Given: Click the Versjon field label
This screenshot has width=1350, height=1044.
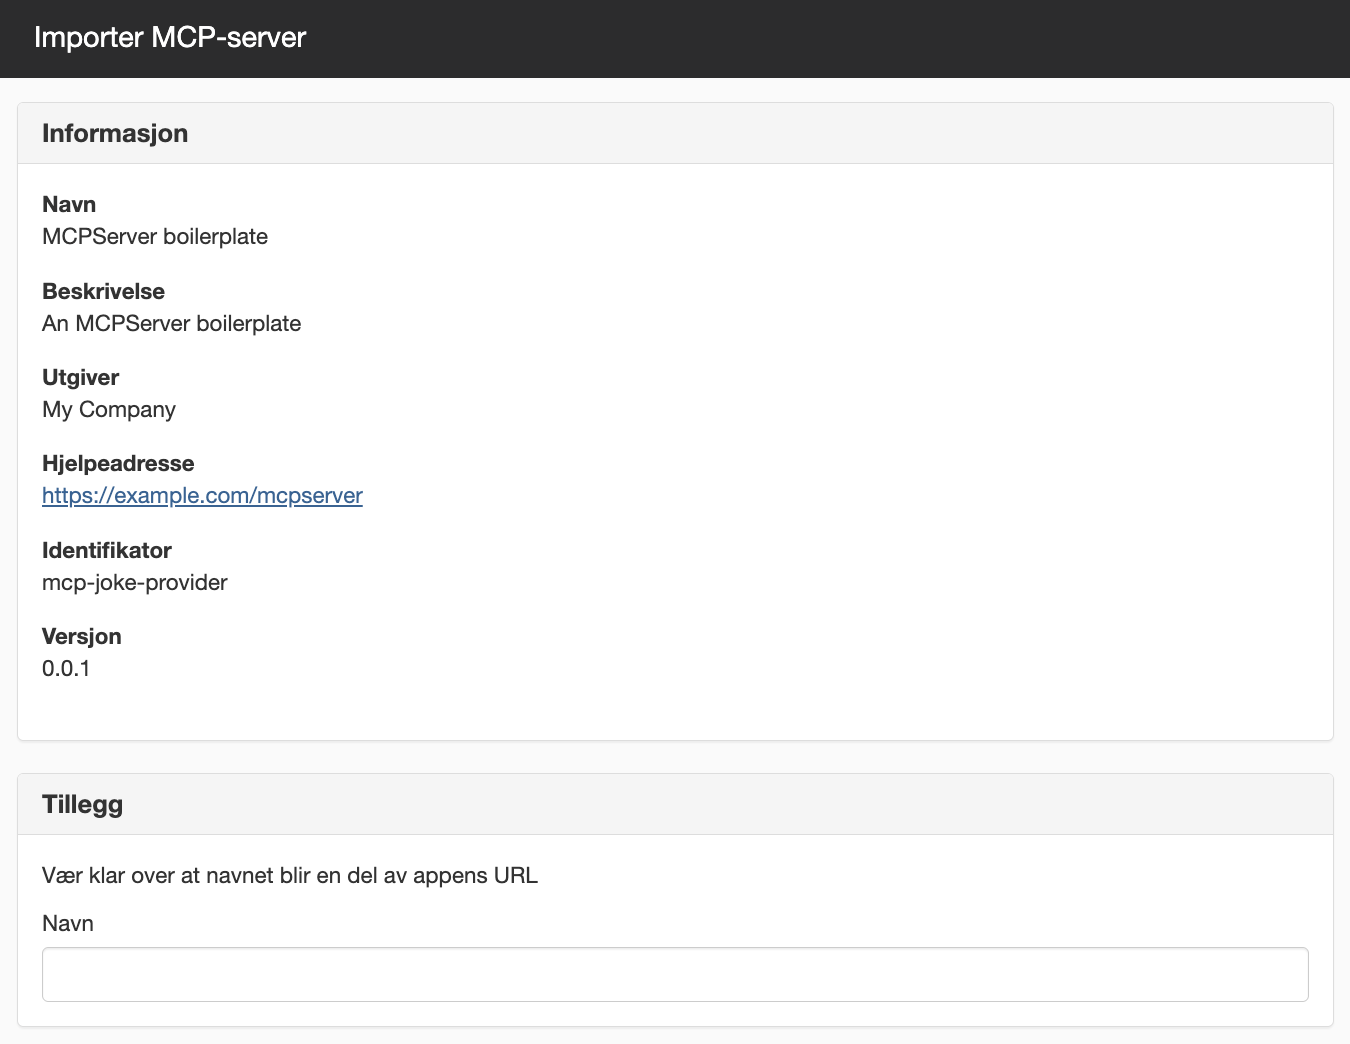Looking at the screenshot, I should click(82, 637).
